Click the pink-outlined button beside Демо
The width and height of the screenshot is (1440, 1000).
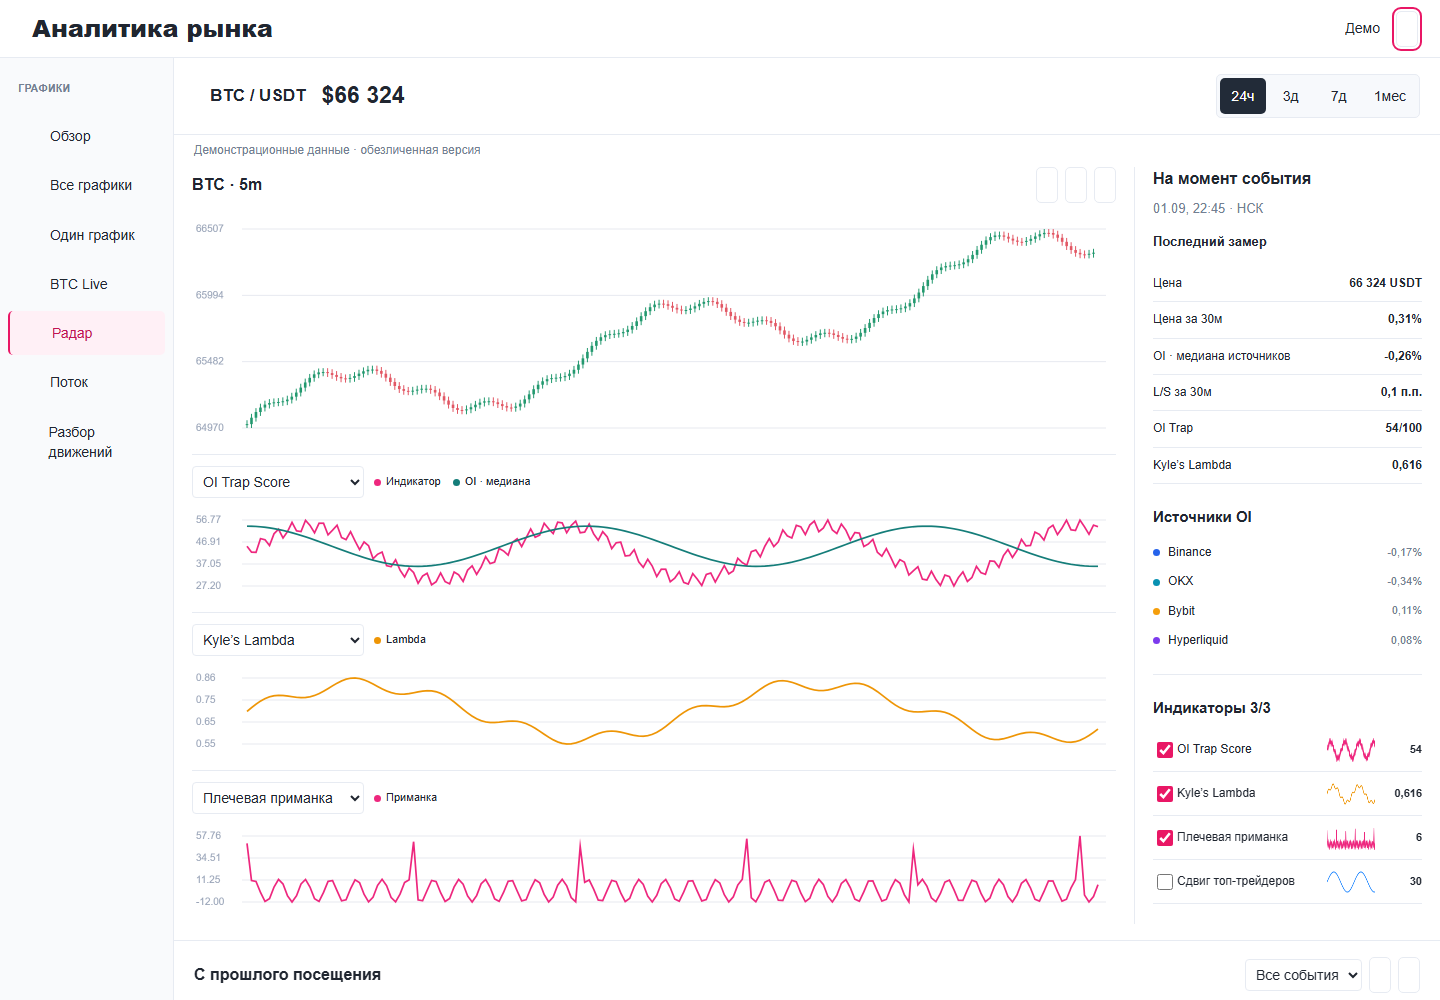tap(1407, 29)
